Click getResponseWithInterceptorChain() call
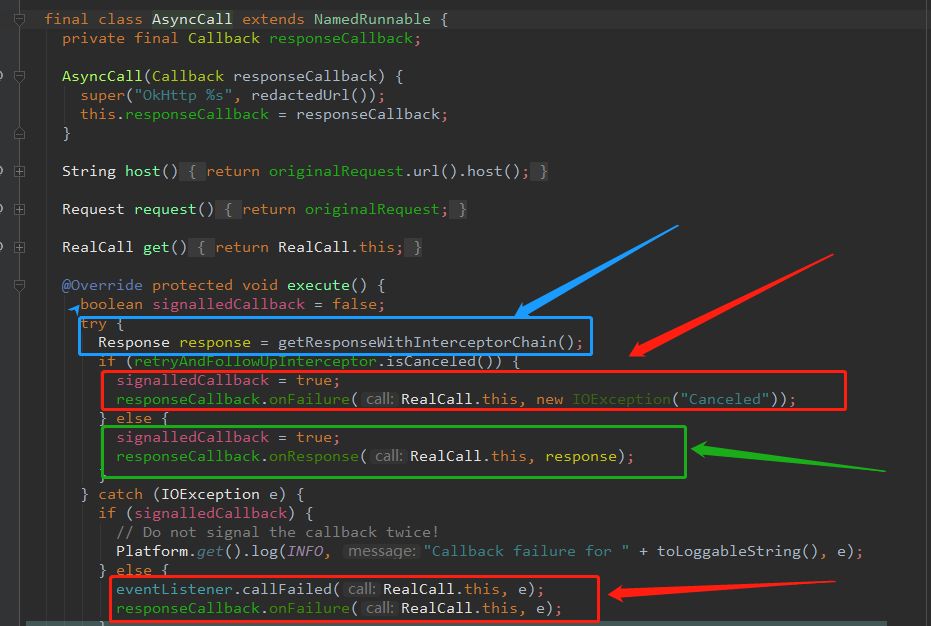The width and height of the screenshot is (931, 626). 426,343
